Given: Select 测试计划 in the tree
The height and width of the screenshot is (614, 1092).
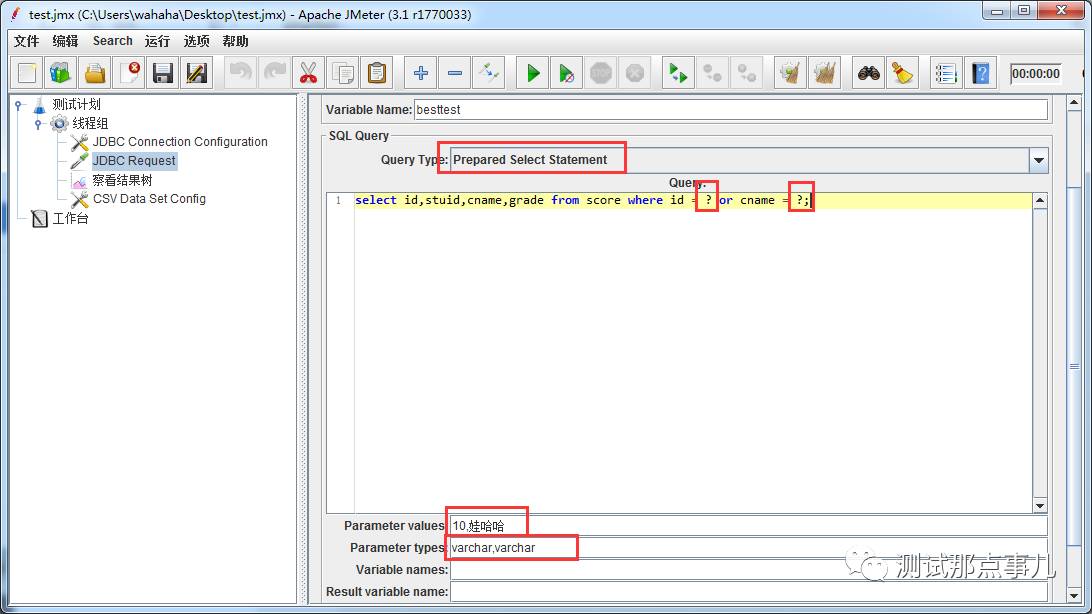Looking at the screenshot, I should click(x=77, y=104).
